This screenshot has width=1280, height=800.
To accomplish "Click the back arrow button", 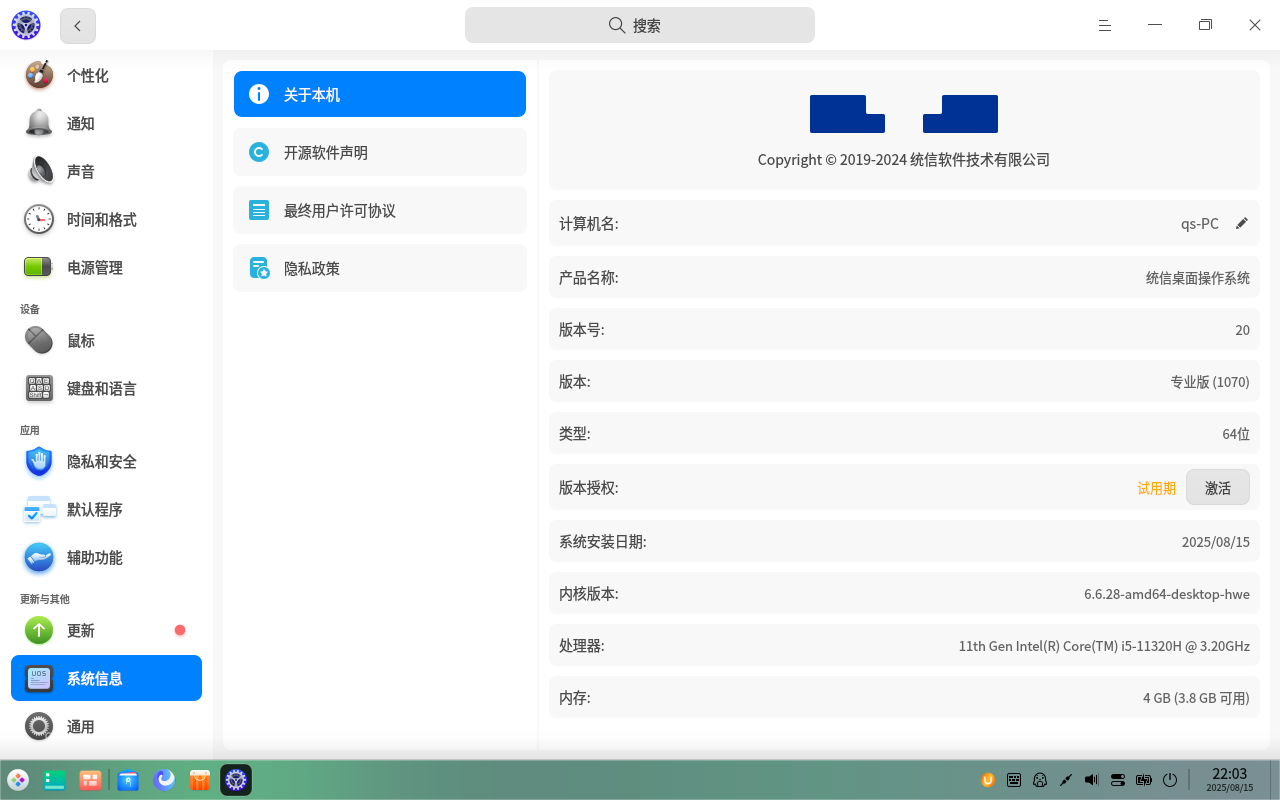I will 78,26.
